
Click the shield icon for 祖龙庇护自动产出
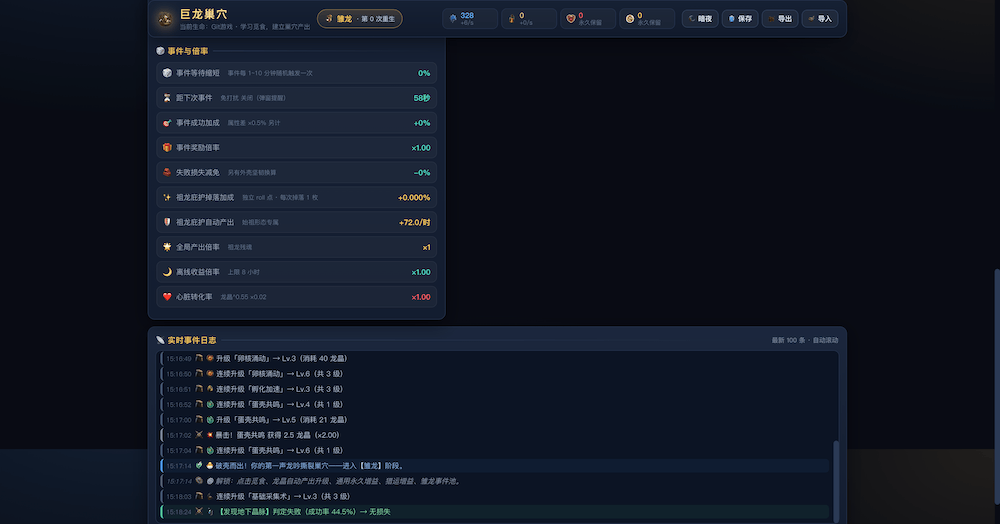(x=167, y=222)
